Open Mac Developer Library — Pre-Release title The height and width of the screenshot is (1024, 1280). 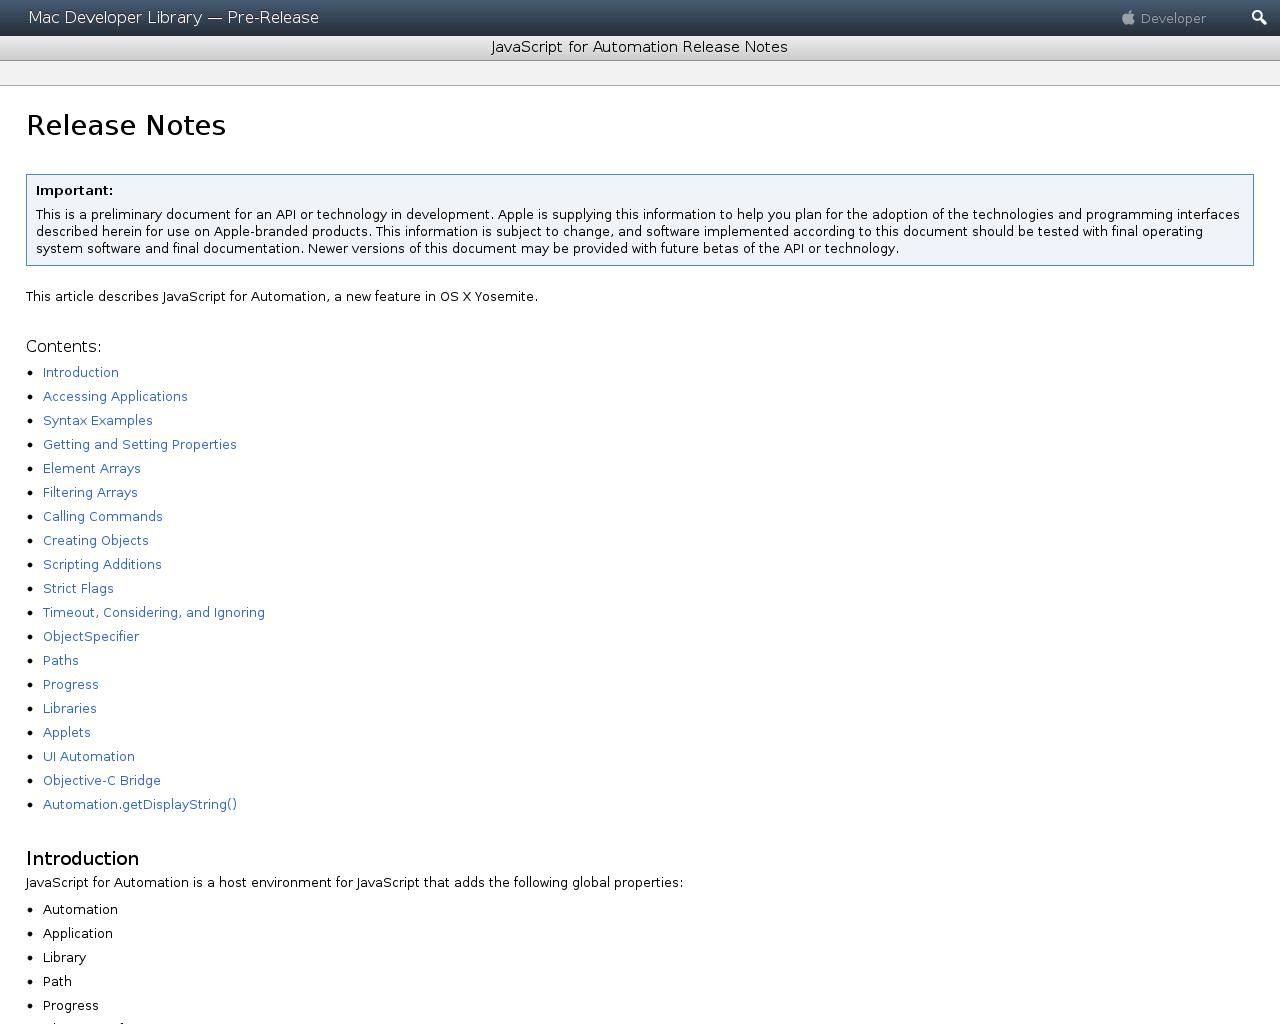click(174, 18)
